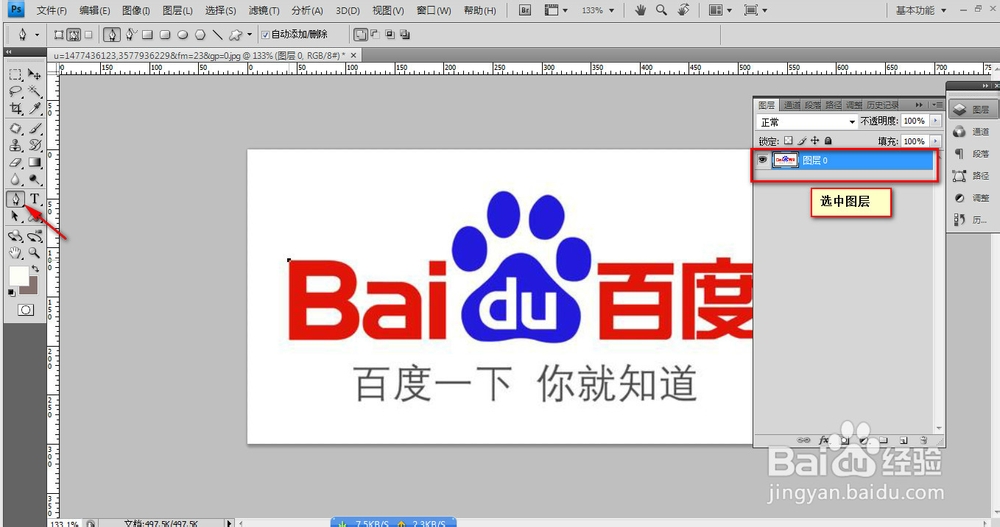Select the Eraser tool
Screen dimensions: 1000x527
[x=15, y=163]
